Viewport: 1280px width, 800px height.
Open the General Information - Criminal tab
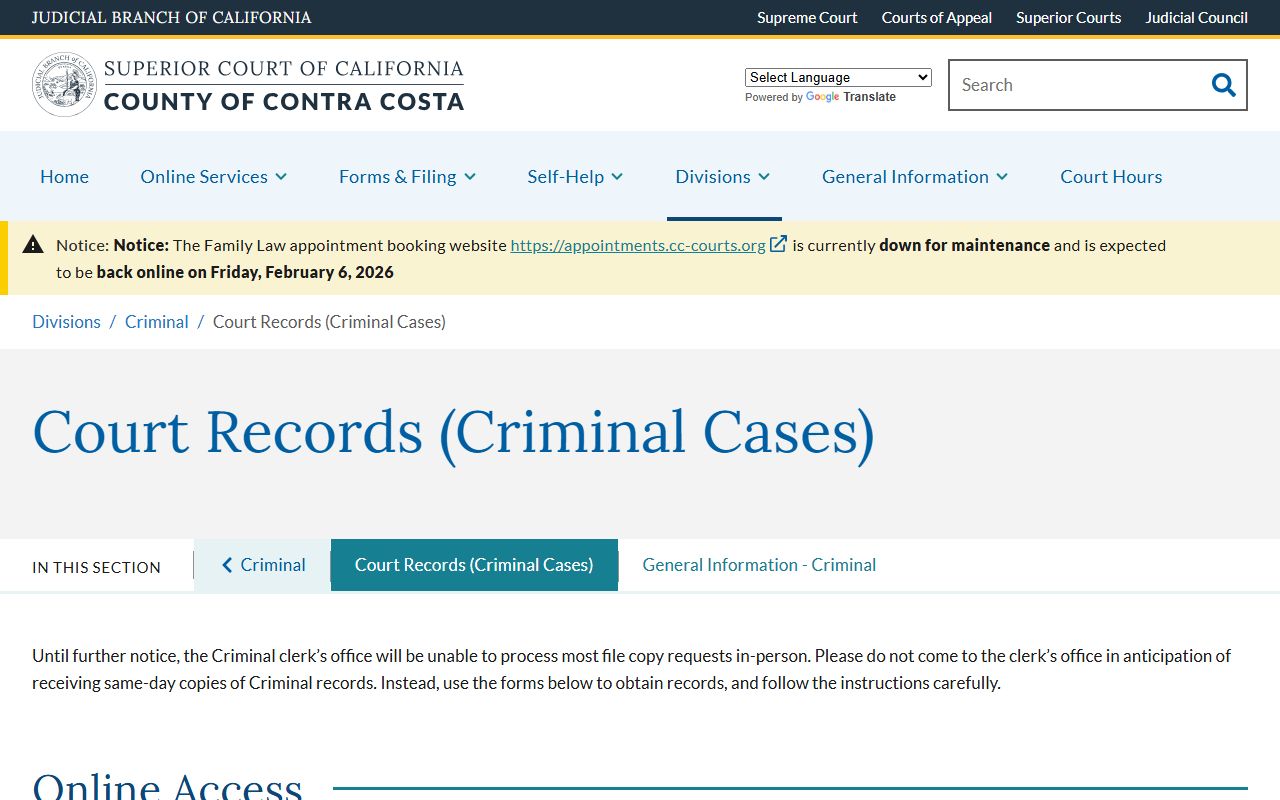click(759, 565)
